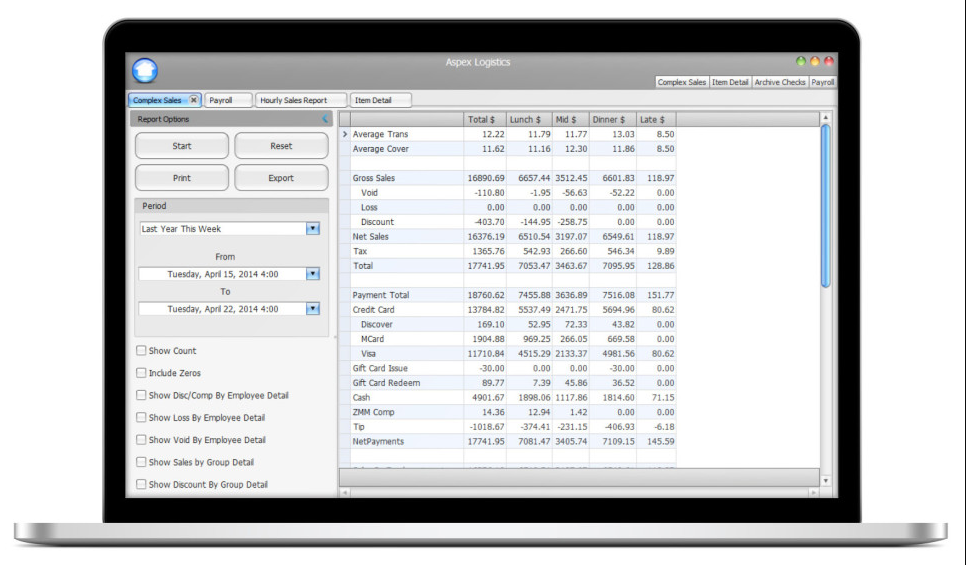Image resolution: width=966 pixels, height=565 pixels.
Task: Click the Gross Sales total 16890.69
Action: pos(485,178)
